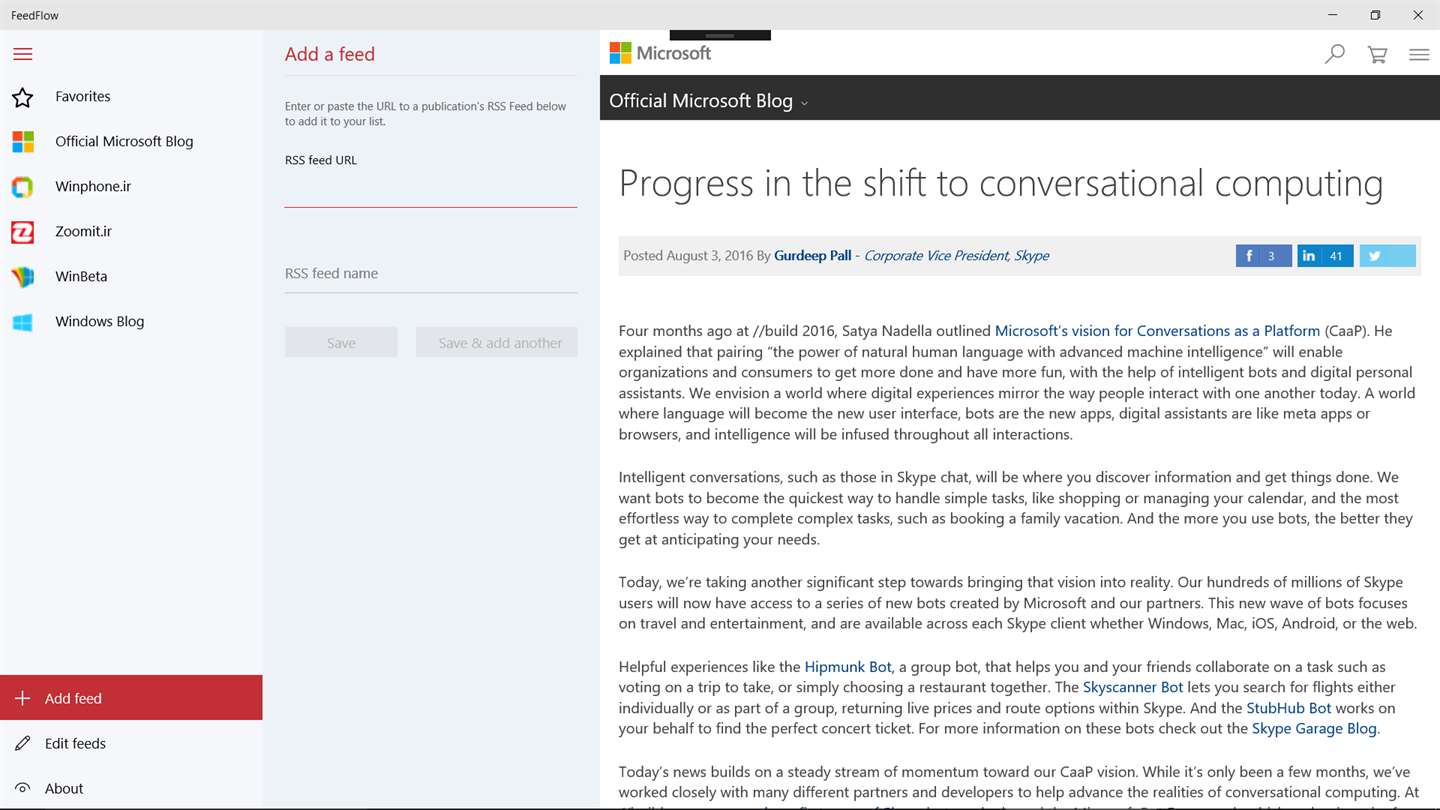Select Official Microsoft Blog feed in sidebar
1440x810 pixels.
(x=124, y=142)
